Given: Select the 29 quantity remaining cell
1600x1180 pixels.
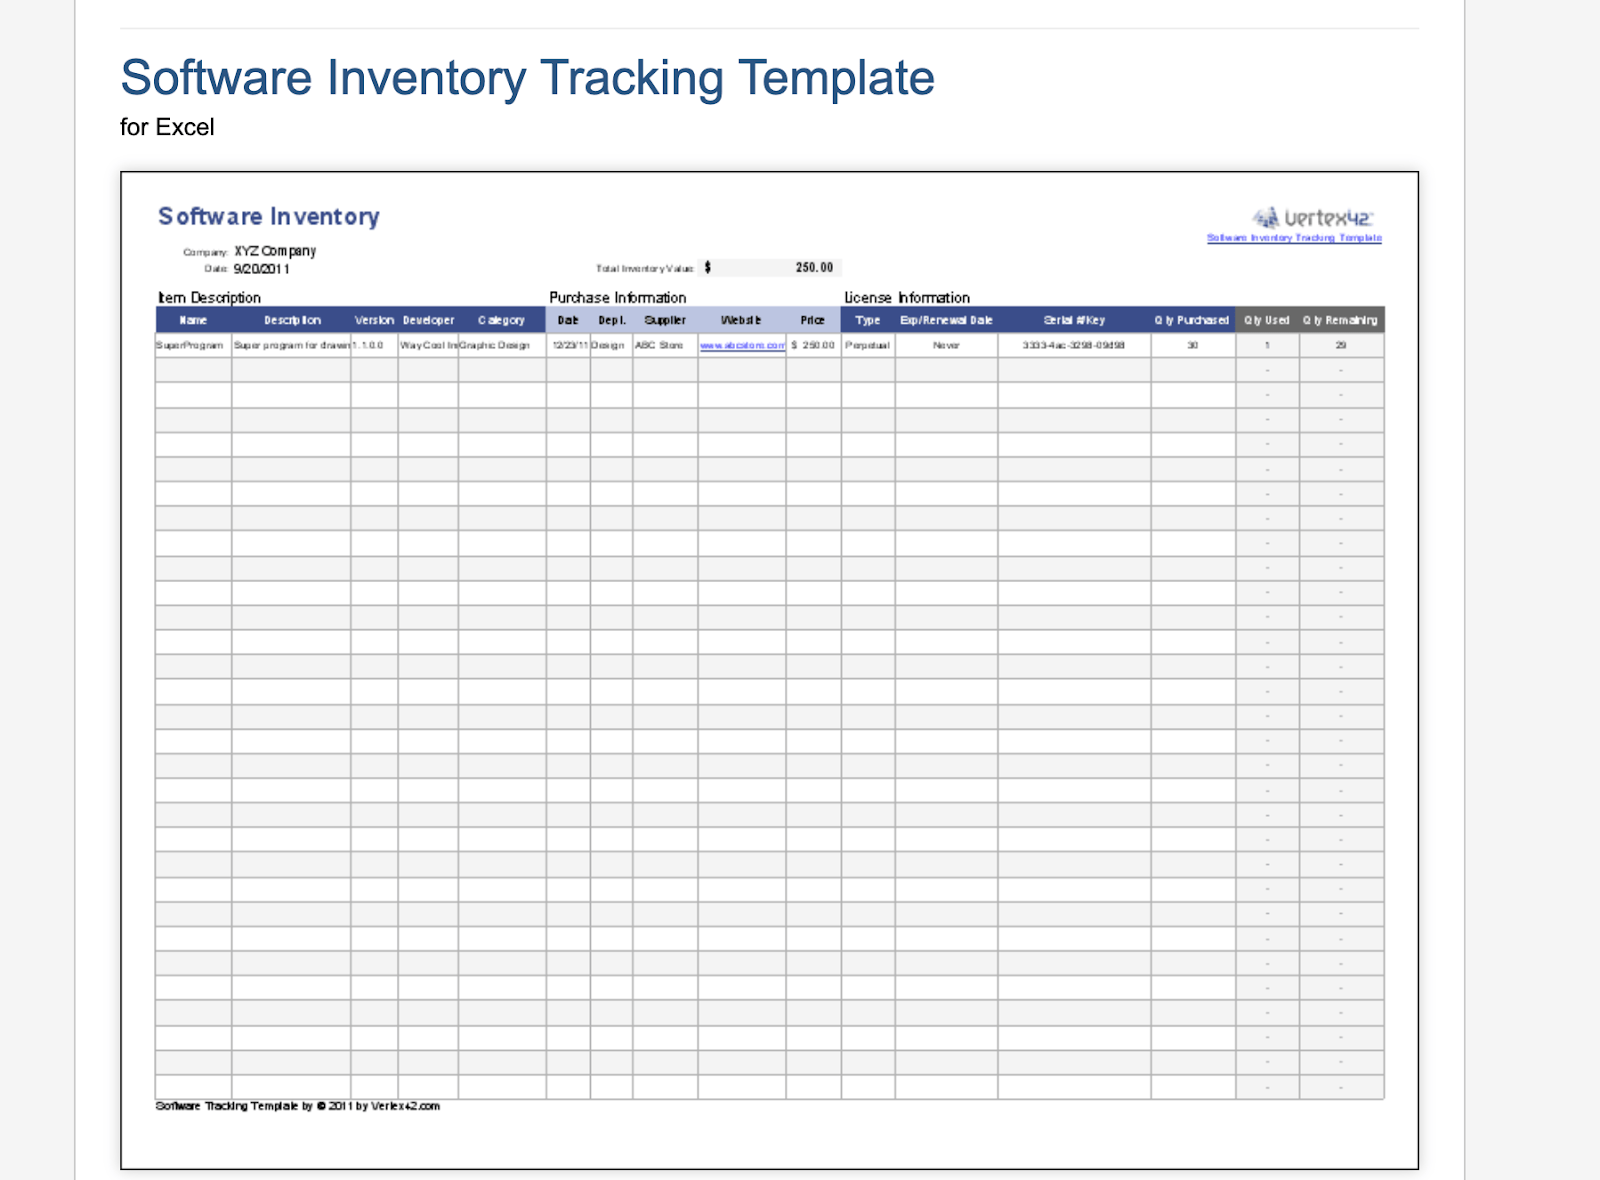Looking at the screenshot, I should (x=1341, y=345).
